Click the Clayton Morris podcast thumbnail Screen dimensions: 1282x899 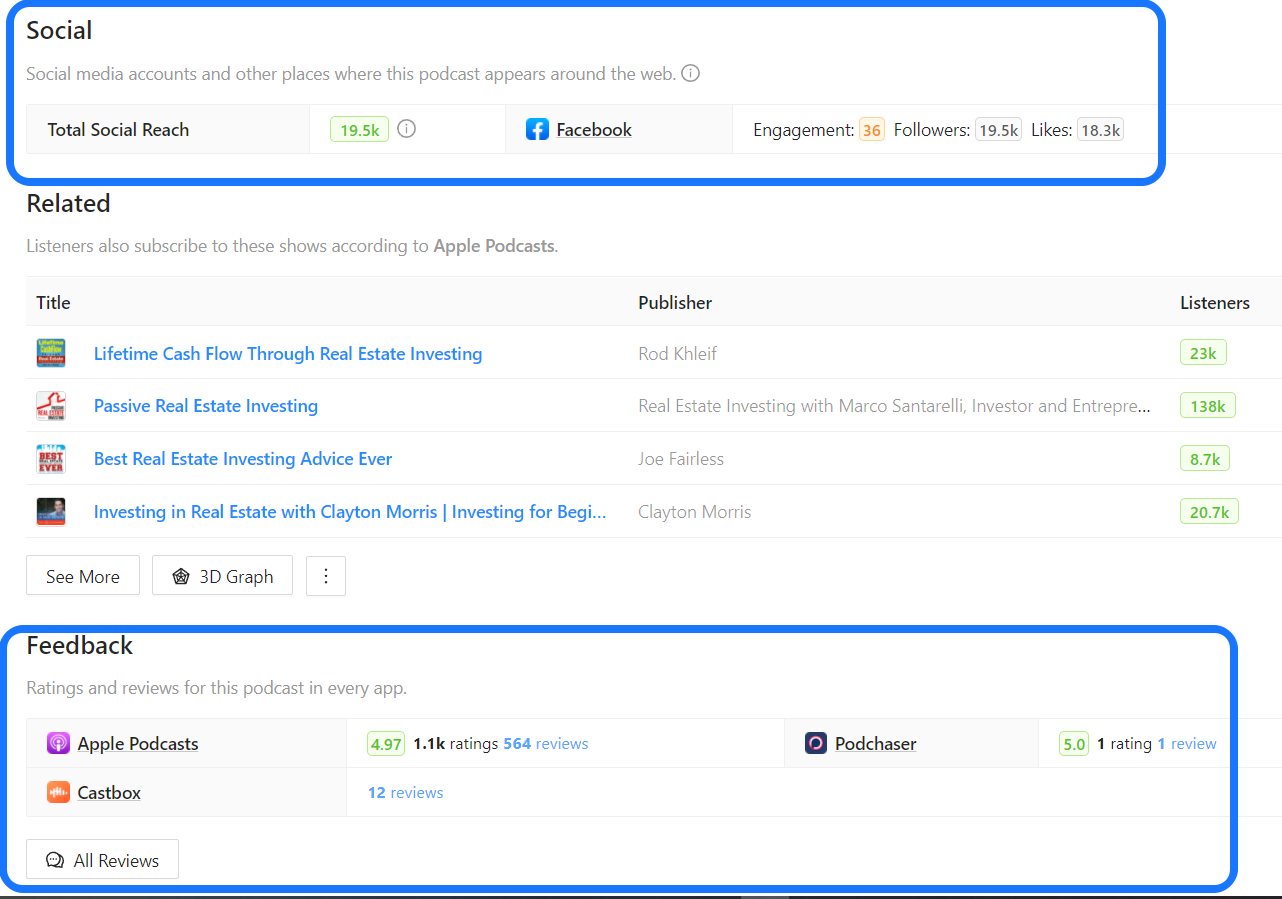[51, 512]
